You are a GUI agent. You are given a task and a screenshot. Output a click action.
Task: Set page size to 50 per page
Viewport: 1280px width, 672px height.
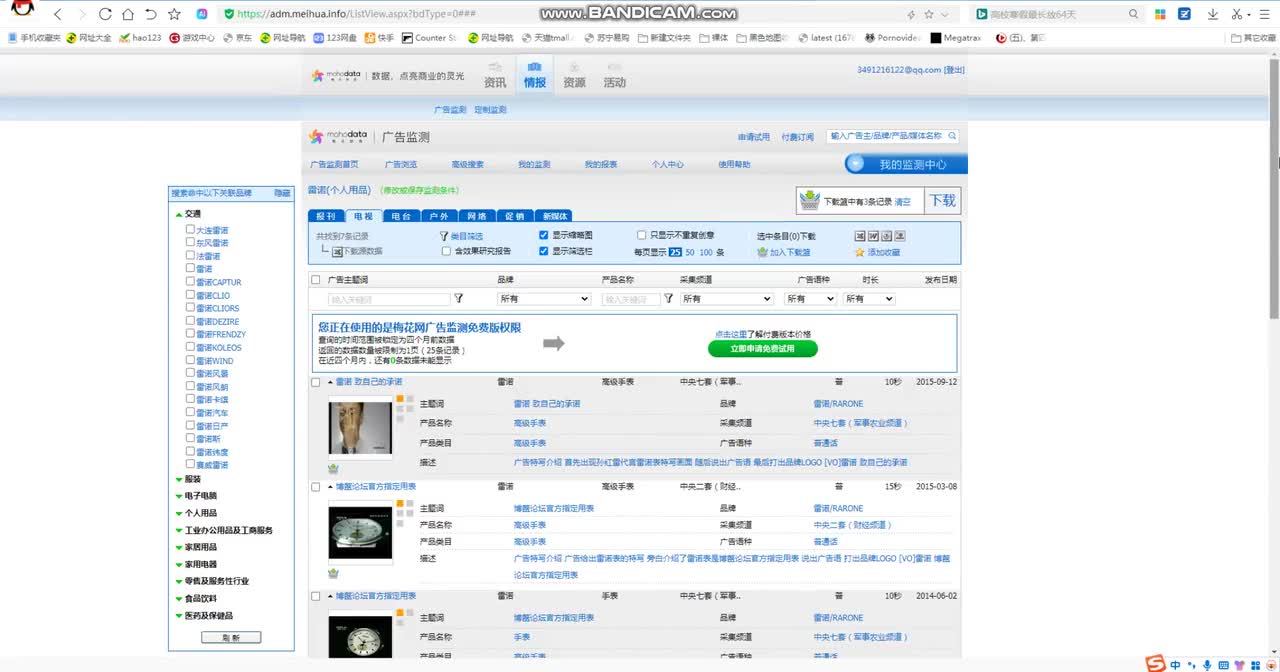click(689, 252)
